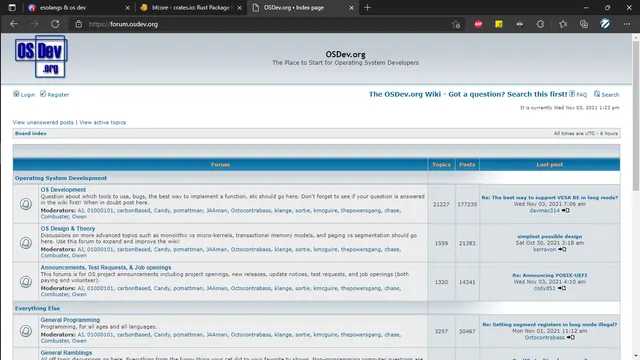View latest post icon next to davmac314
This screenshot has height=360, width=640.
click(x=566, y=211)
